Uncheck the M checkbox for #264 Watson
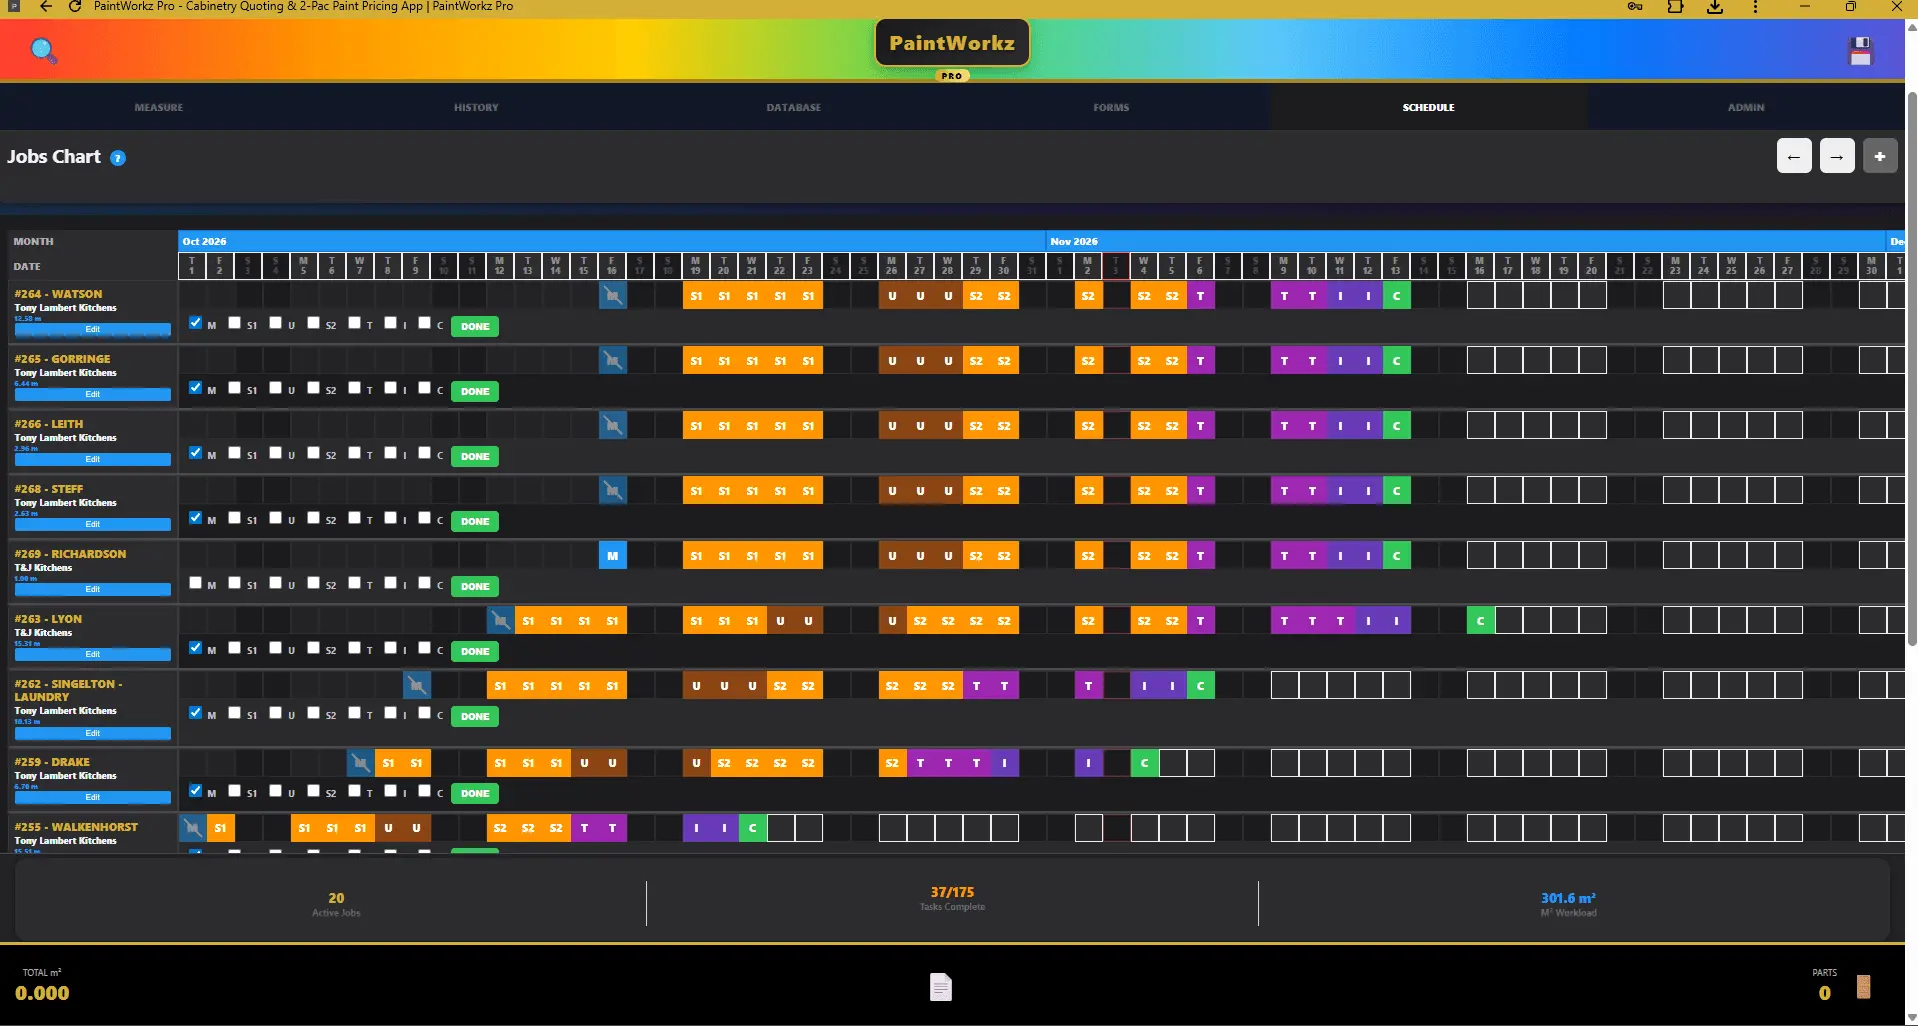This screenshot has width=1918, height=1026. (x=195, y=323)
